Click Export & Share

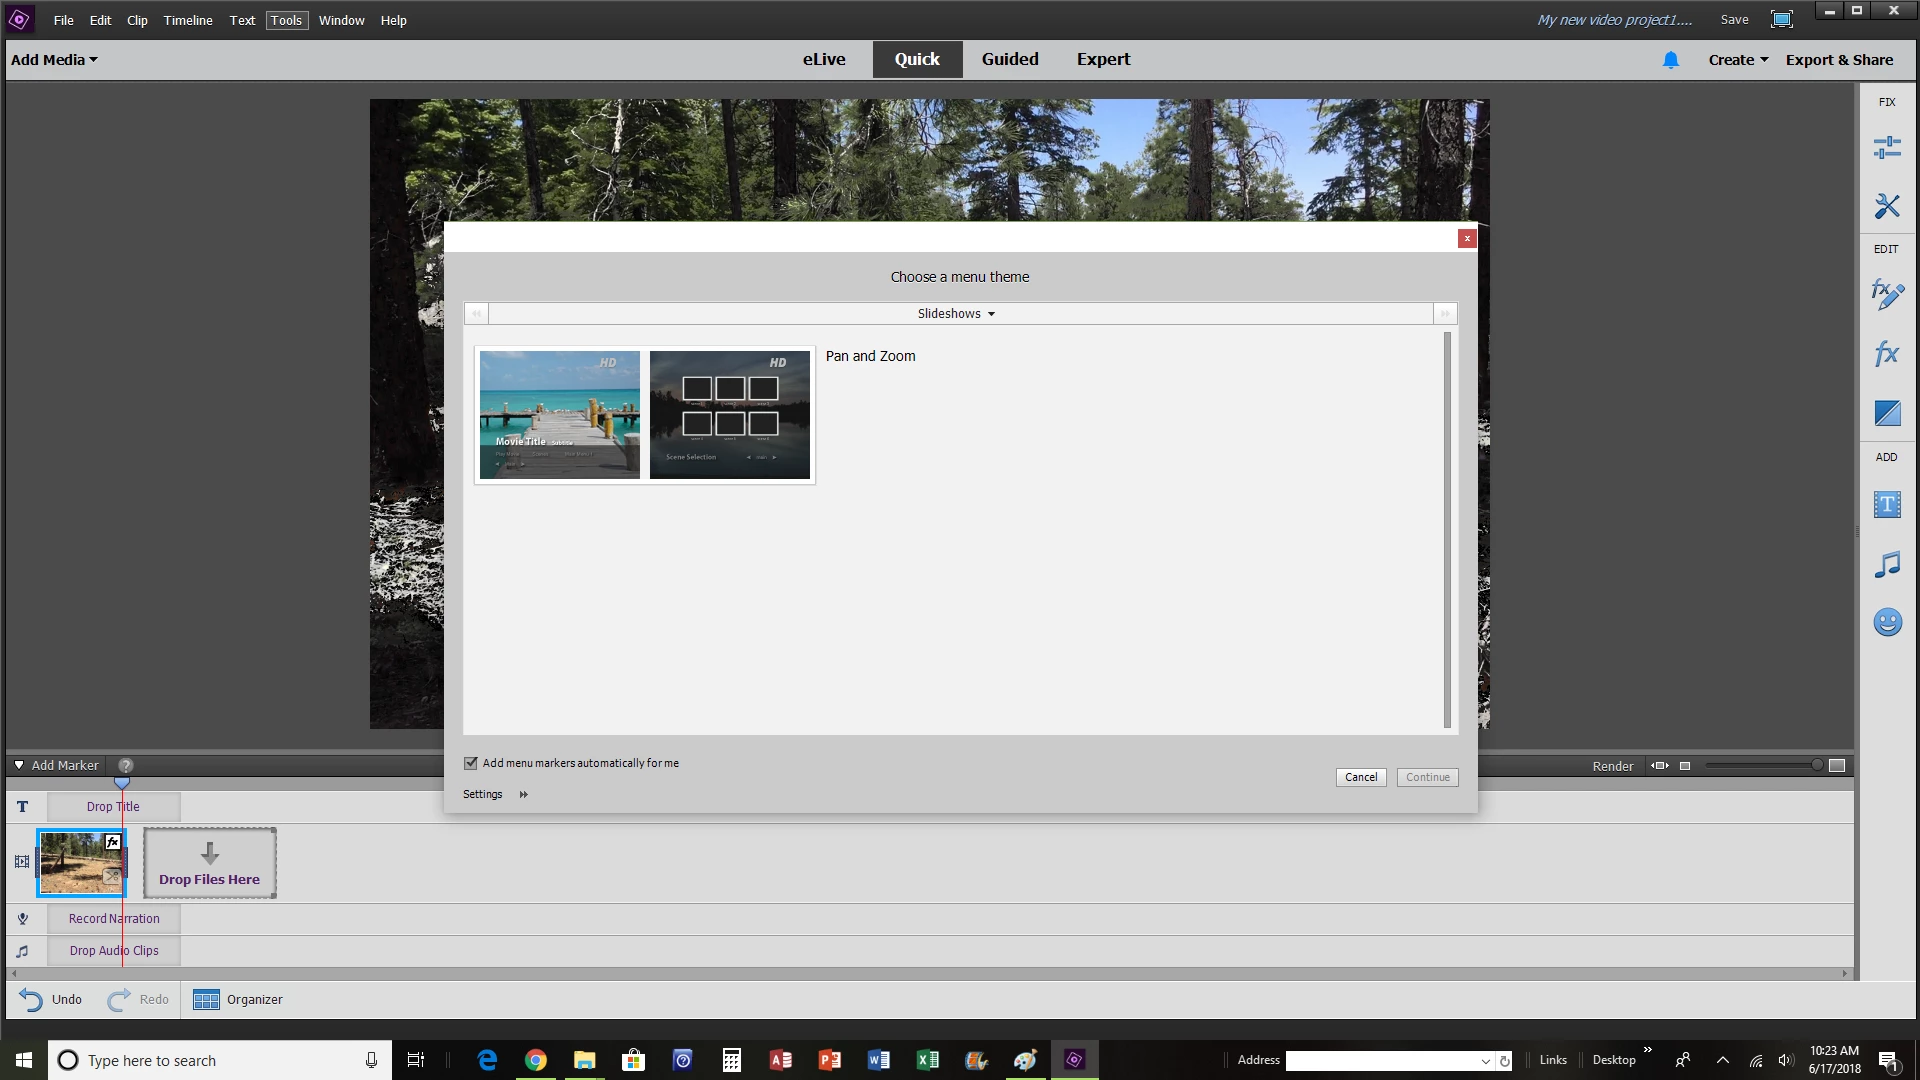(1839, 60)
